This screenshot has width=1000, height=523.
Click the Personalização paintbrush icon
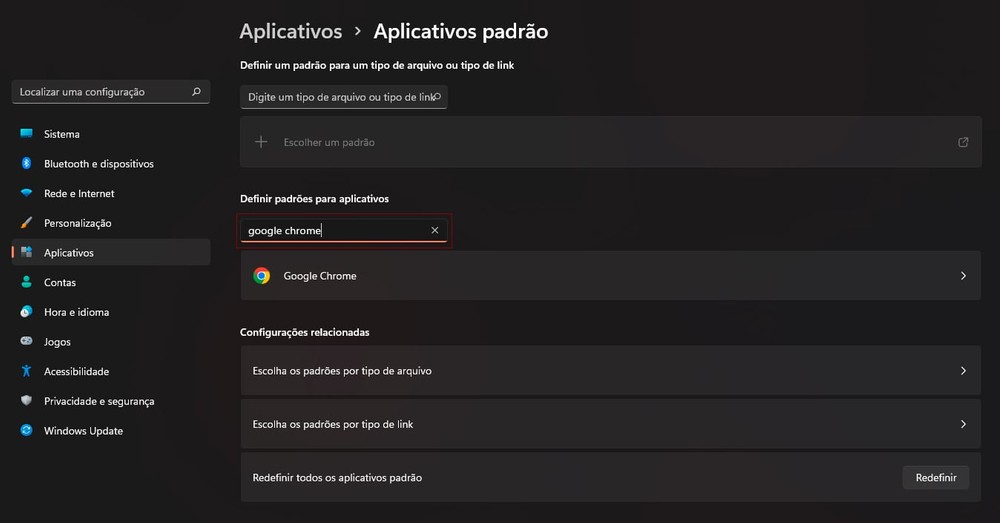pyautogui.click(x=26, y=223)
